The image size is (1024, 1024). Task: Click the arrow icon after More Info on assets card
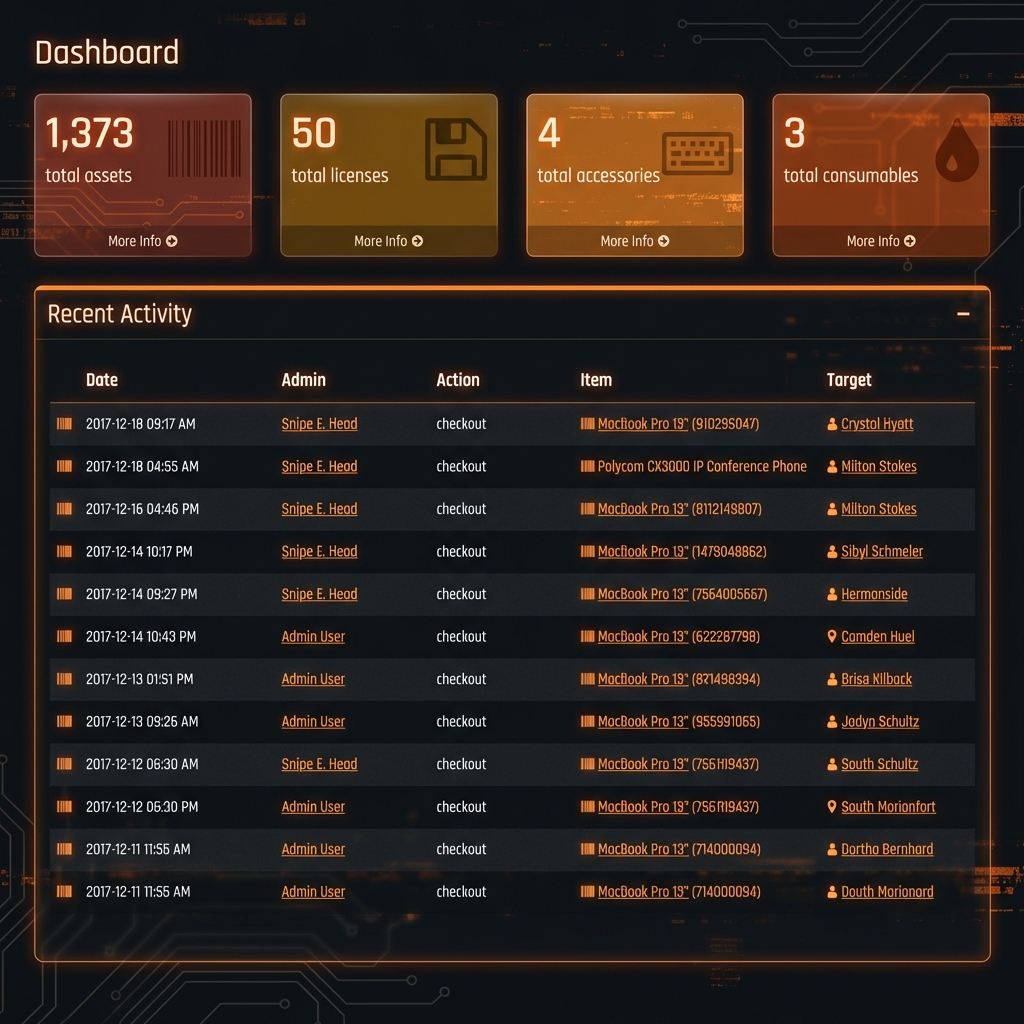click(171, 240)
